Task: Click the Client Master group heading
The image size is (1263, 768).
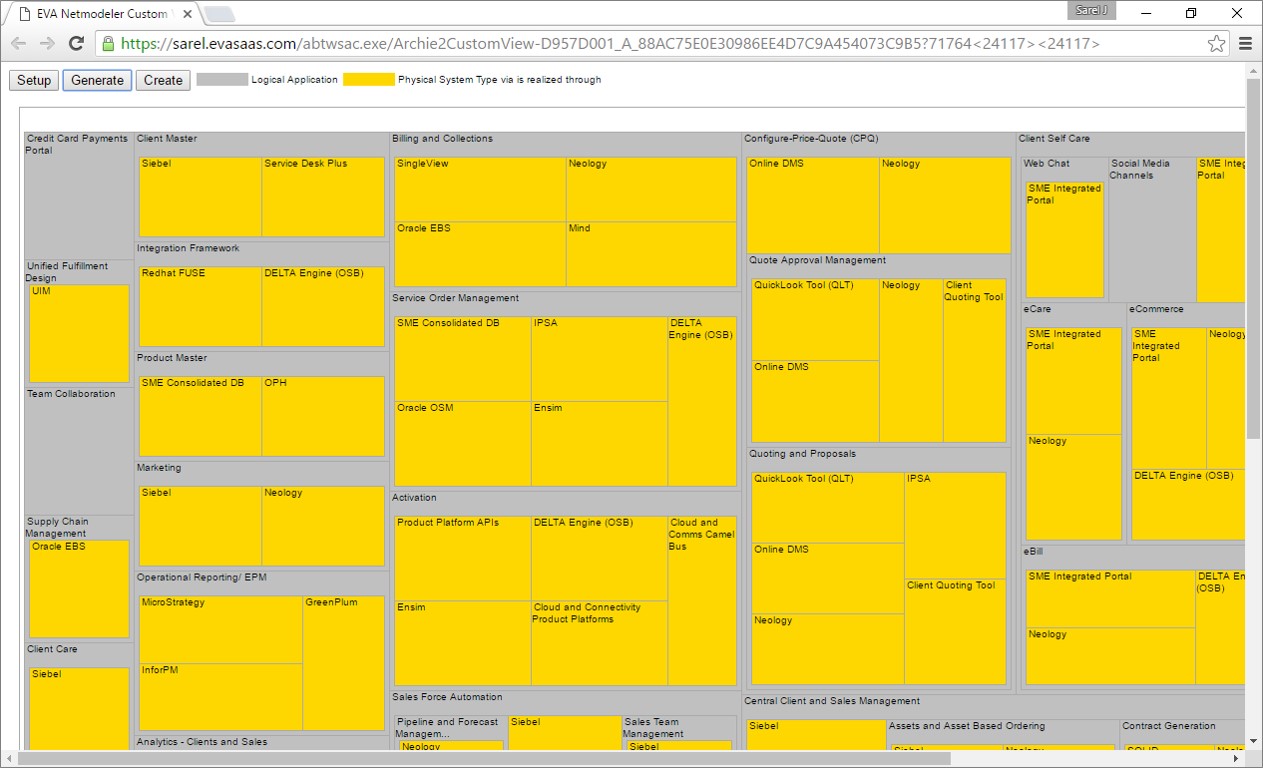Action: pos(167,139)
